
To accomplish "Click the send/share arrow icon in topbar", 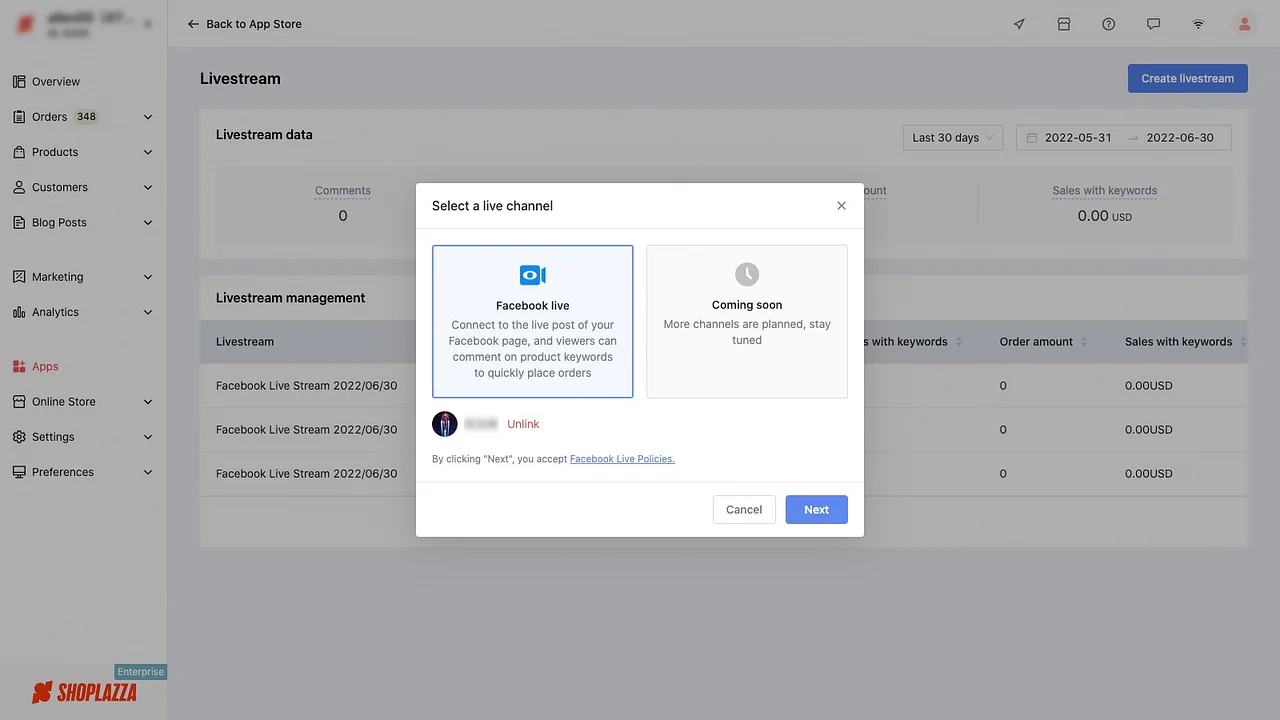I will 1018,23.
